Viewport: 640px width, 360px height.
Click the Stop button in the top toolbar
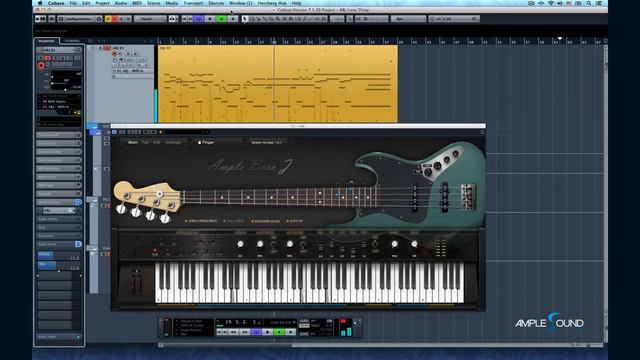(x=210, y=19)
